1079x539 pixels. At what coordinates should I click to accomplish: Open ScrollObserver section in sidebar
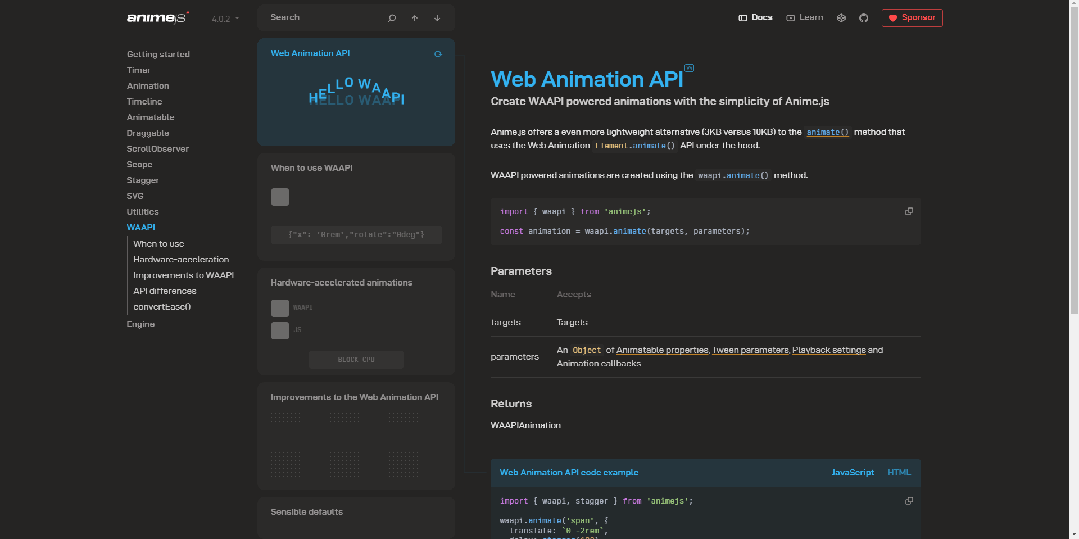[x=158, y=149]
